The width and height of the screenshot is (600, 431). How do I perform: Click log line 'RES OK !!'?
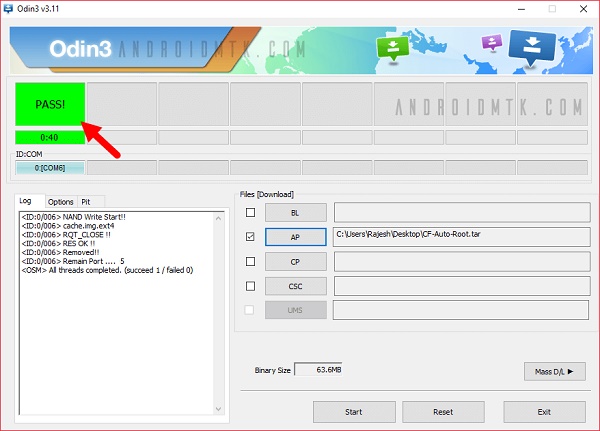pos(58,243)
